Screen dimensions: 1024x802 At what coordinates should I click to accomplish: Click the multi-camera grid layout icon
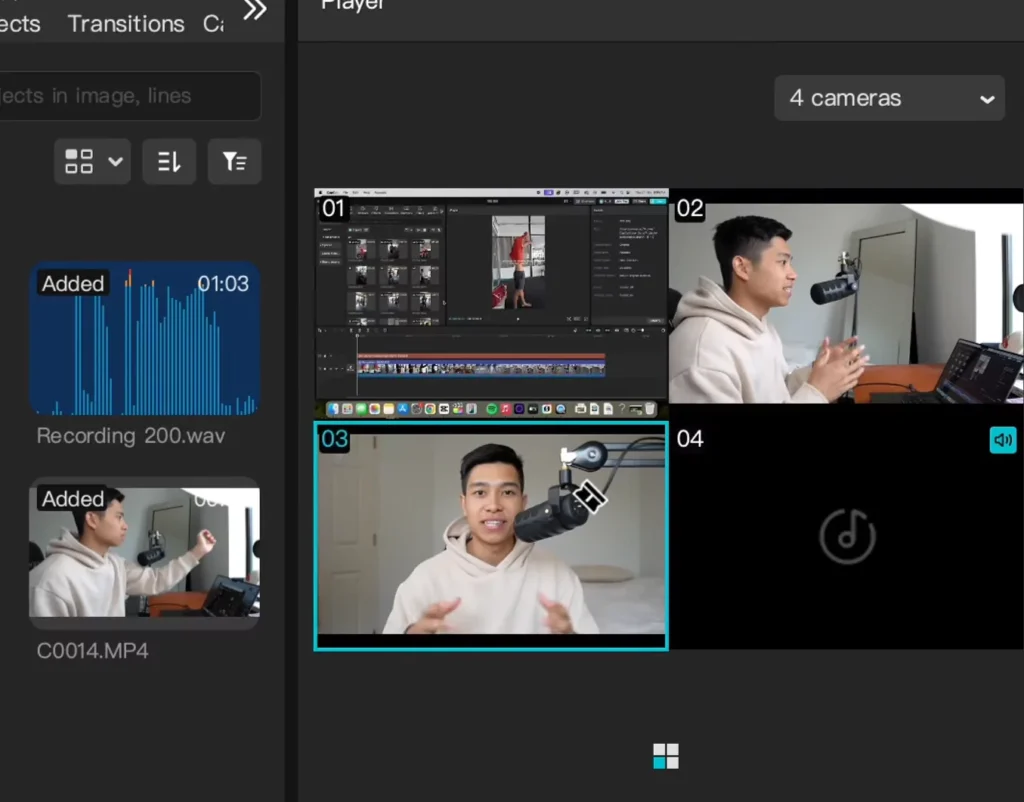665,756
